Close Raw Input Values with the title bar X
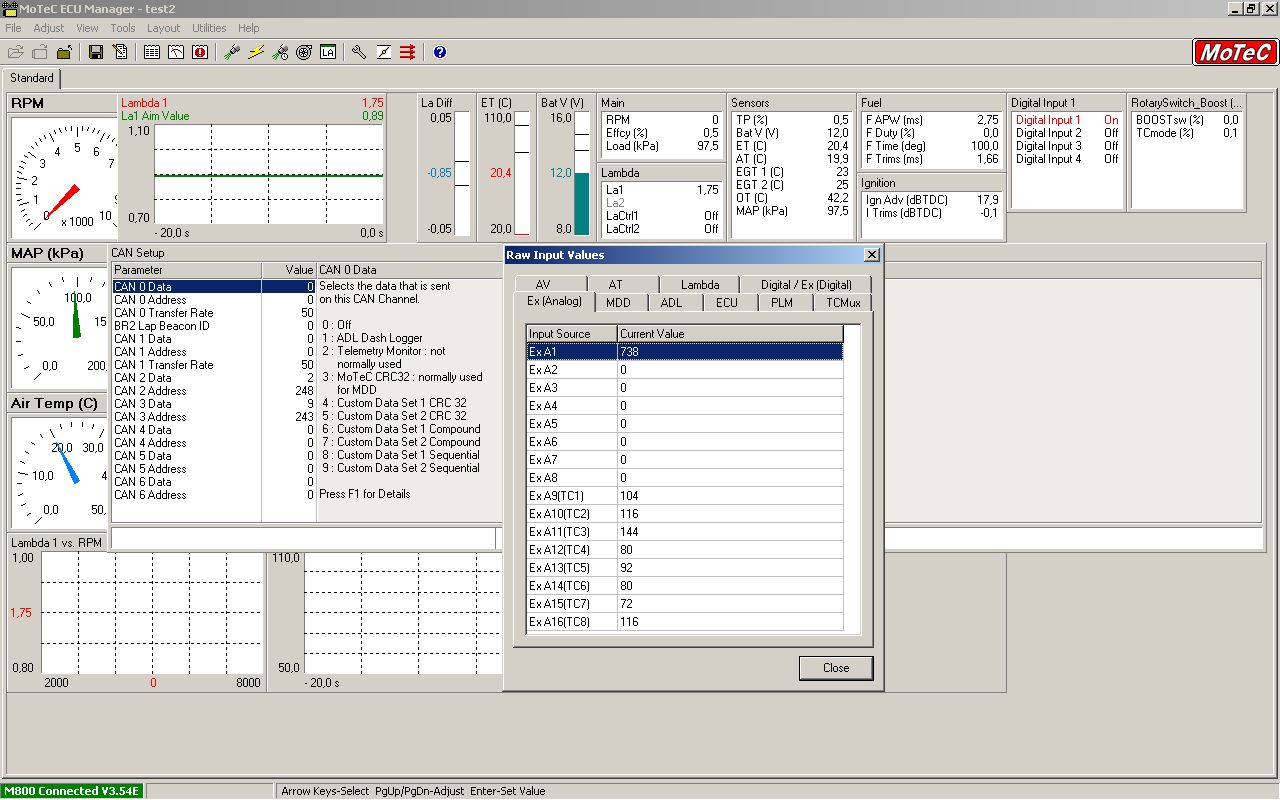The height and width of the screenshot is (800, 1280). click(x=871, y=255)
